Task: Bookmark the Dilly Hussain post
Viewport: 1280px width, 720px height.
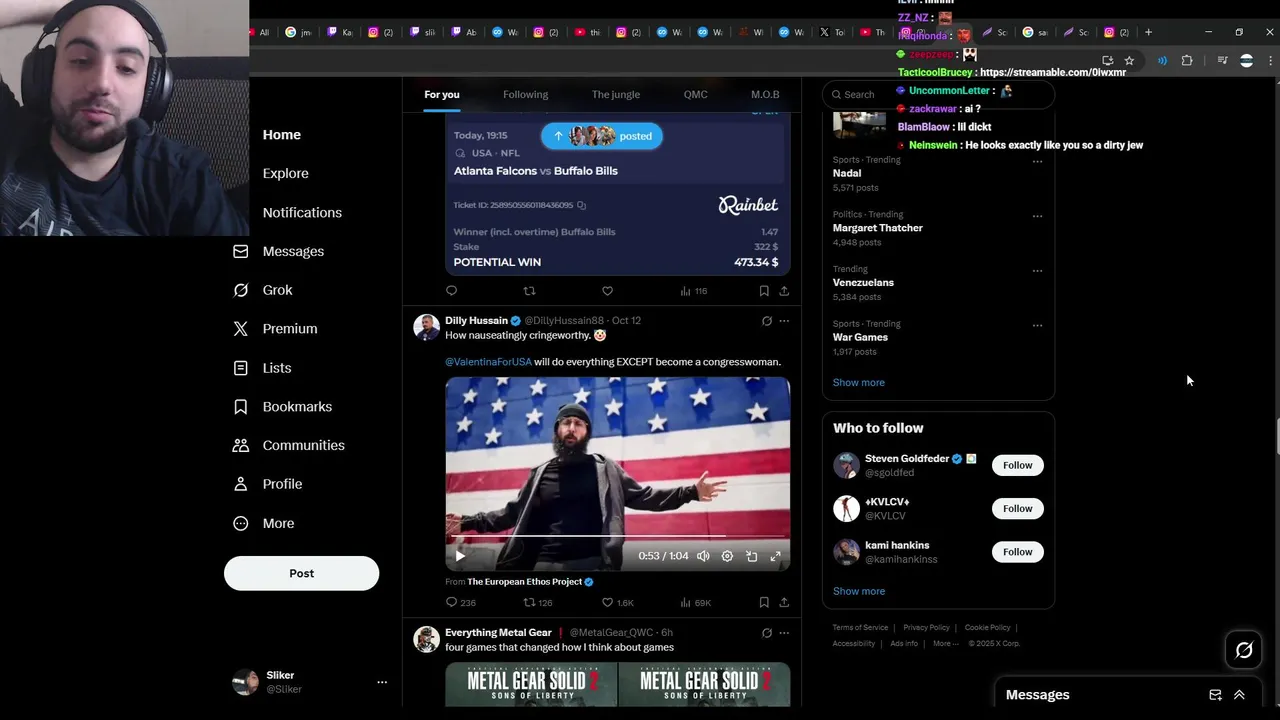Action: (764, 603)
